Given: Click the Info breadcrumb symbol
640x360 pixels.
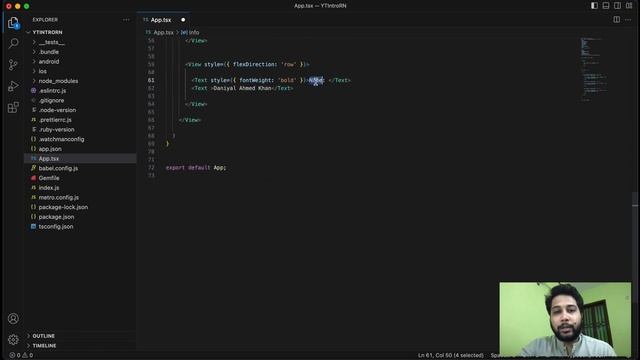Looking at the screenshot, I should pos(194,32).
